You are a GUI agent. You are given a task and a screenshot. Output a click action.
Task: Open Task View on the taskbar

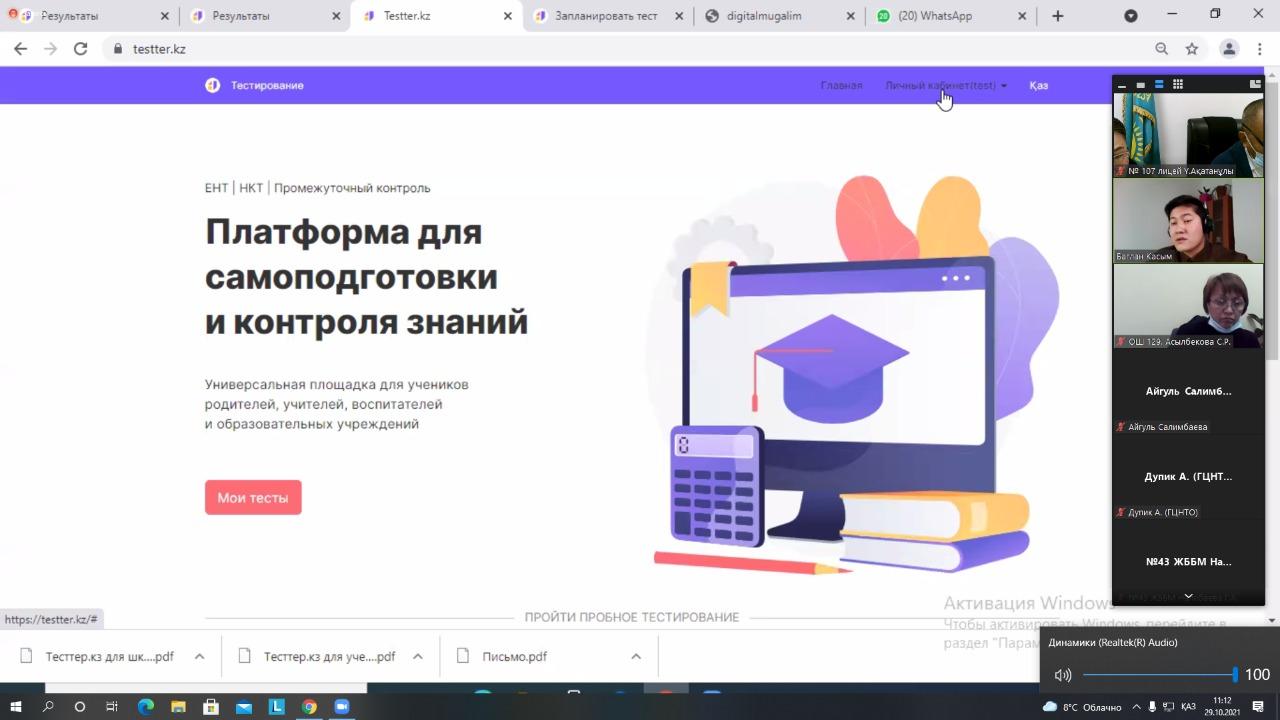coord(112,706)
